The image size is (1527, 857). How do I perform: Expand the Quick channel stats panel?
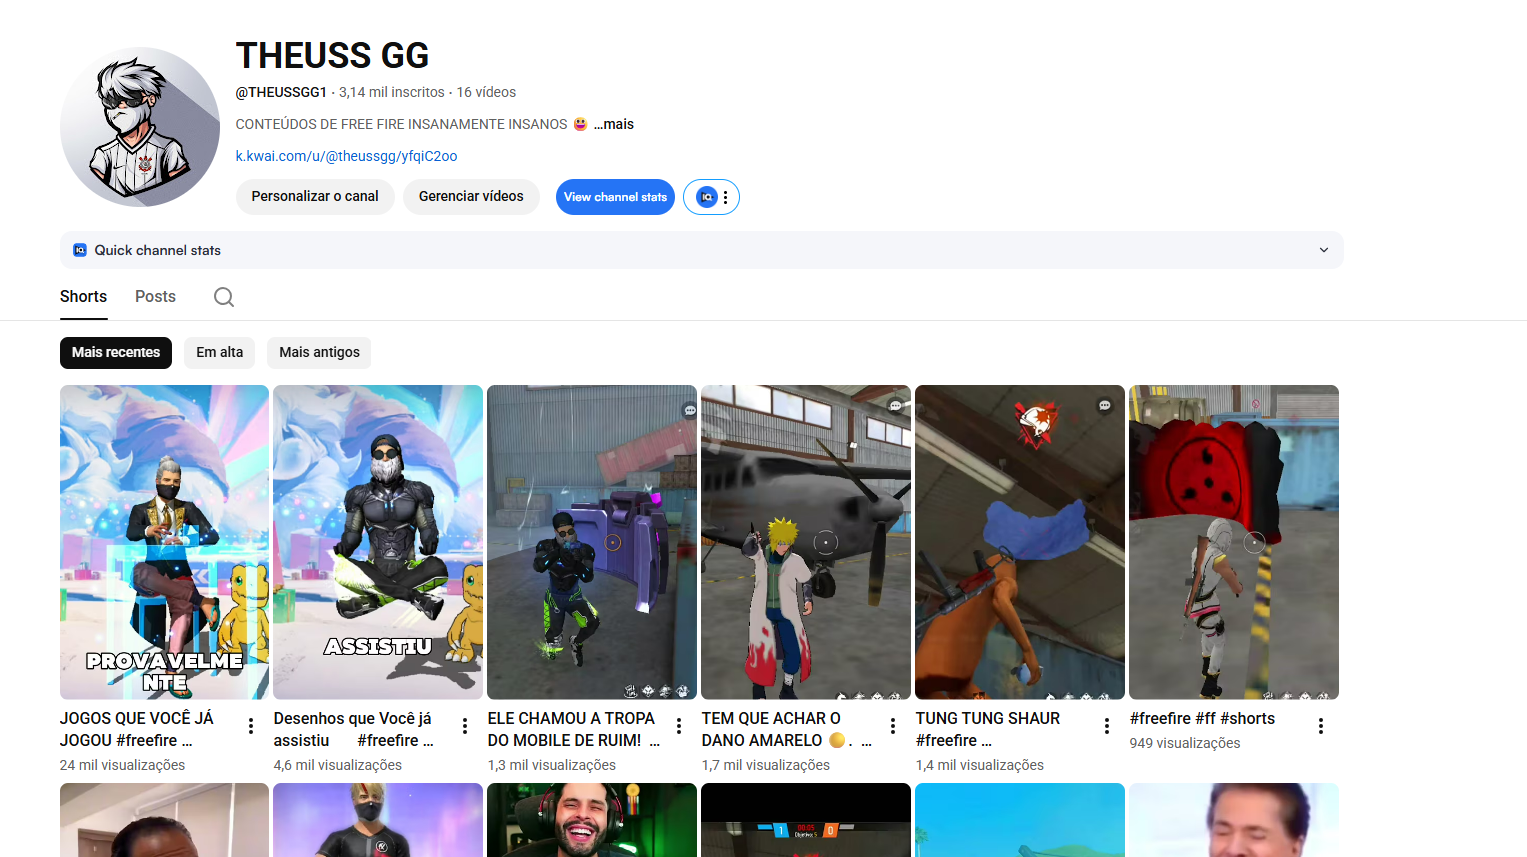point(1324,250)
